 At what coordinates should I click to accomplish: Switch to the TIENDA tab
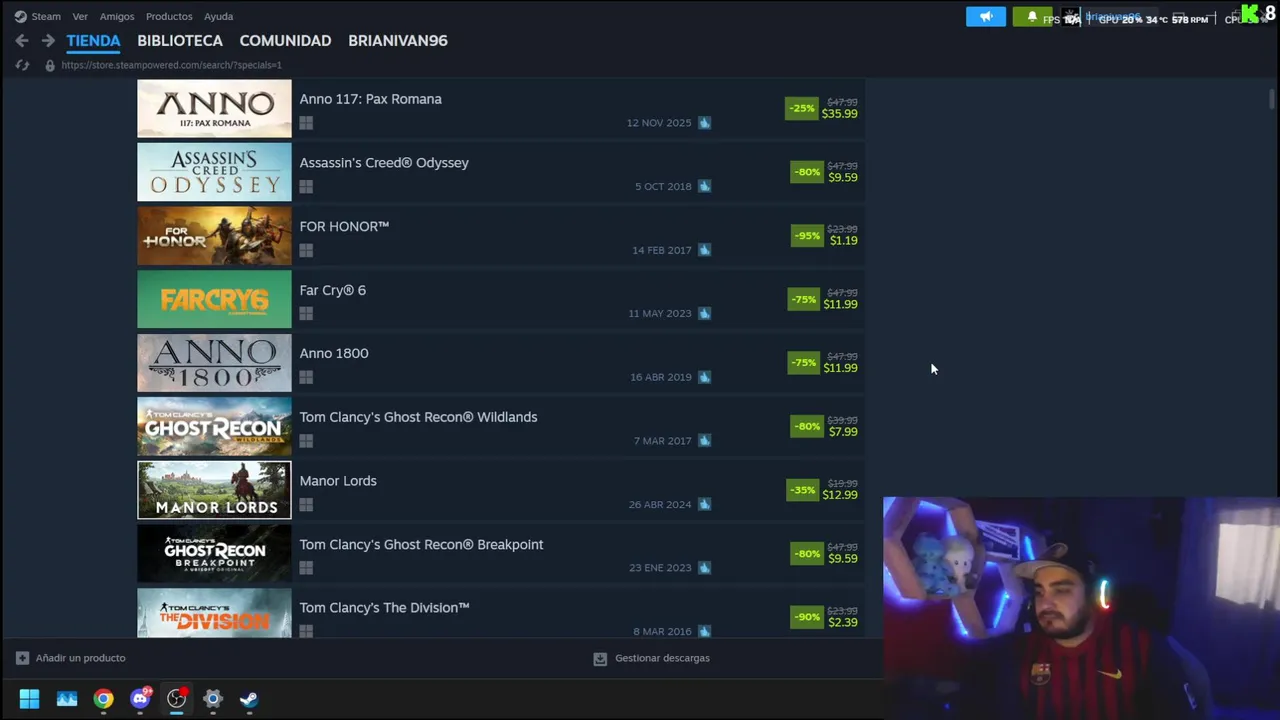pyautogui.click(x=93, y=41)
